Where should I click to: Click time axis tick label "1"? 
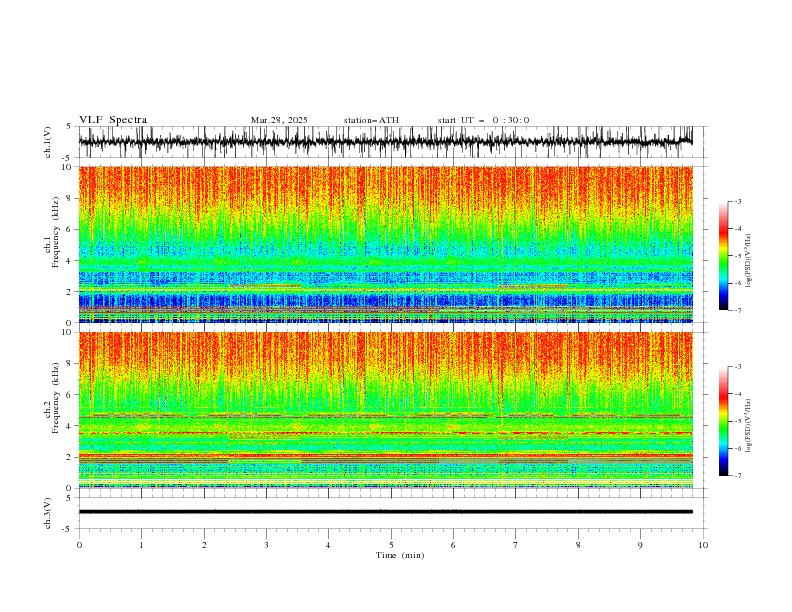pyautogui.click(x=141, y=545)
